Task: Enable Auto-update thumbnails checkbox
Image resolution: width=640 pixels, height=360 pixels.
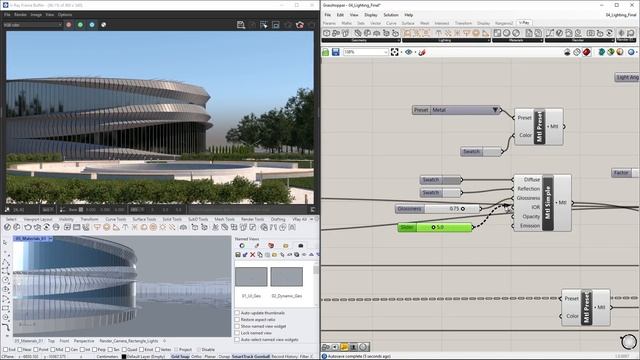Action: point(237,313)
